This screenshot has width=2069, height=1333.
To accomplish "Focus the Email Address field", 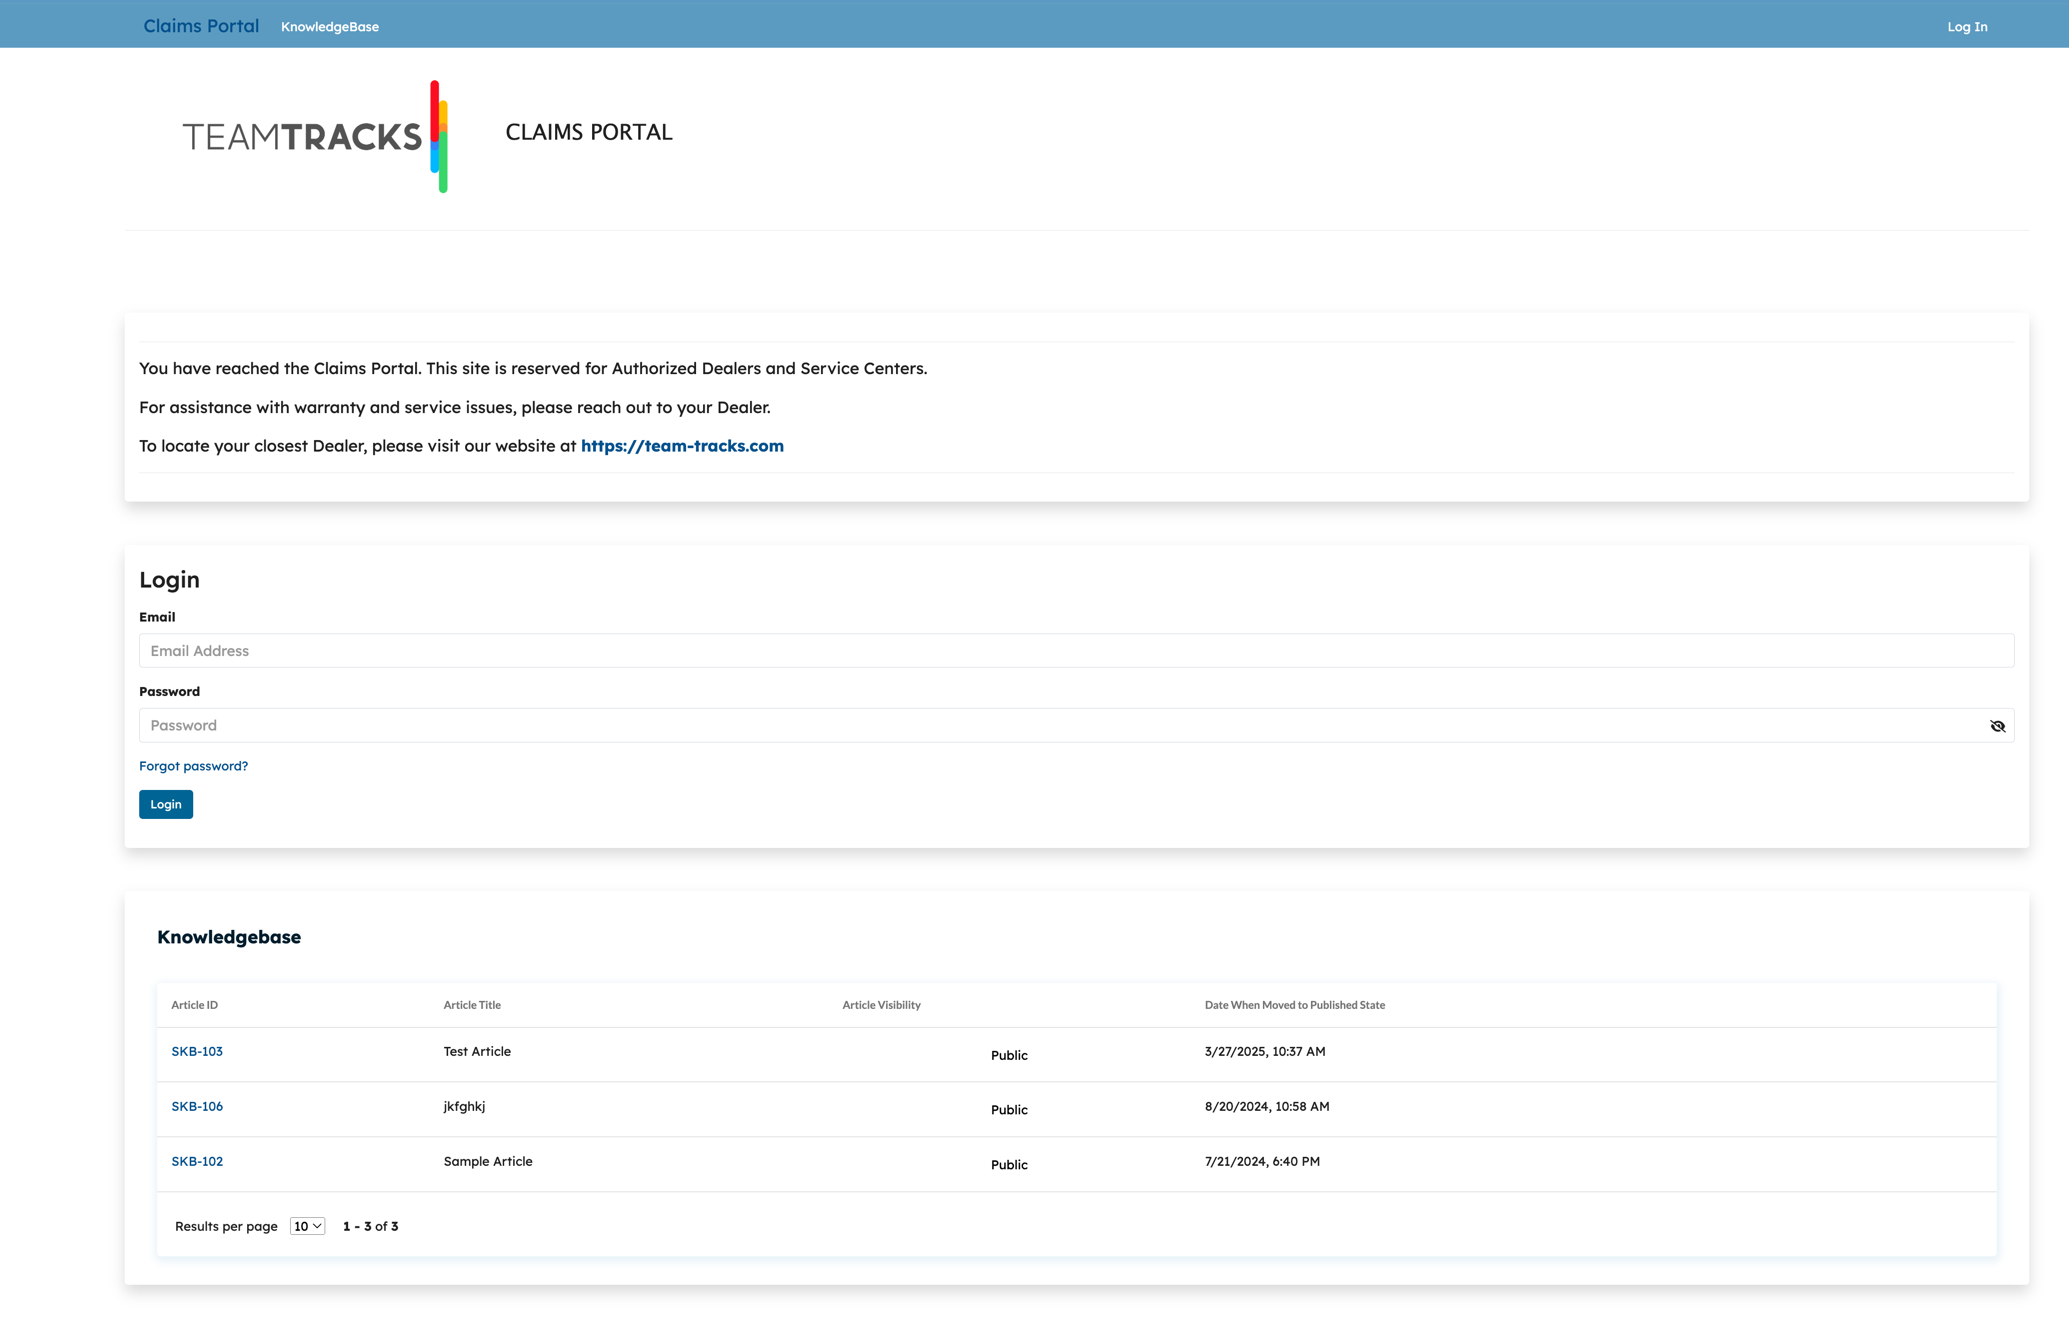I will click(1076, 651).
